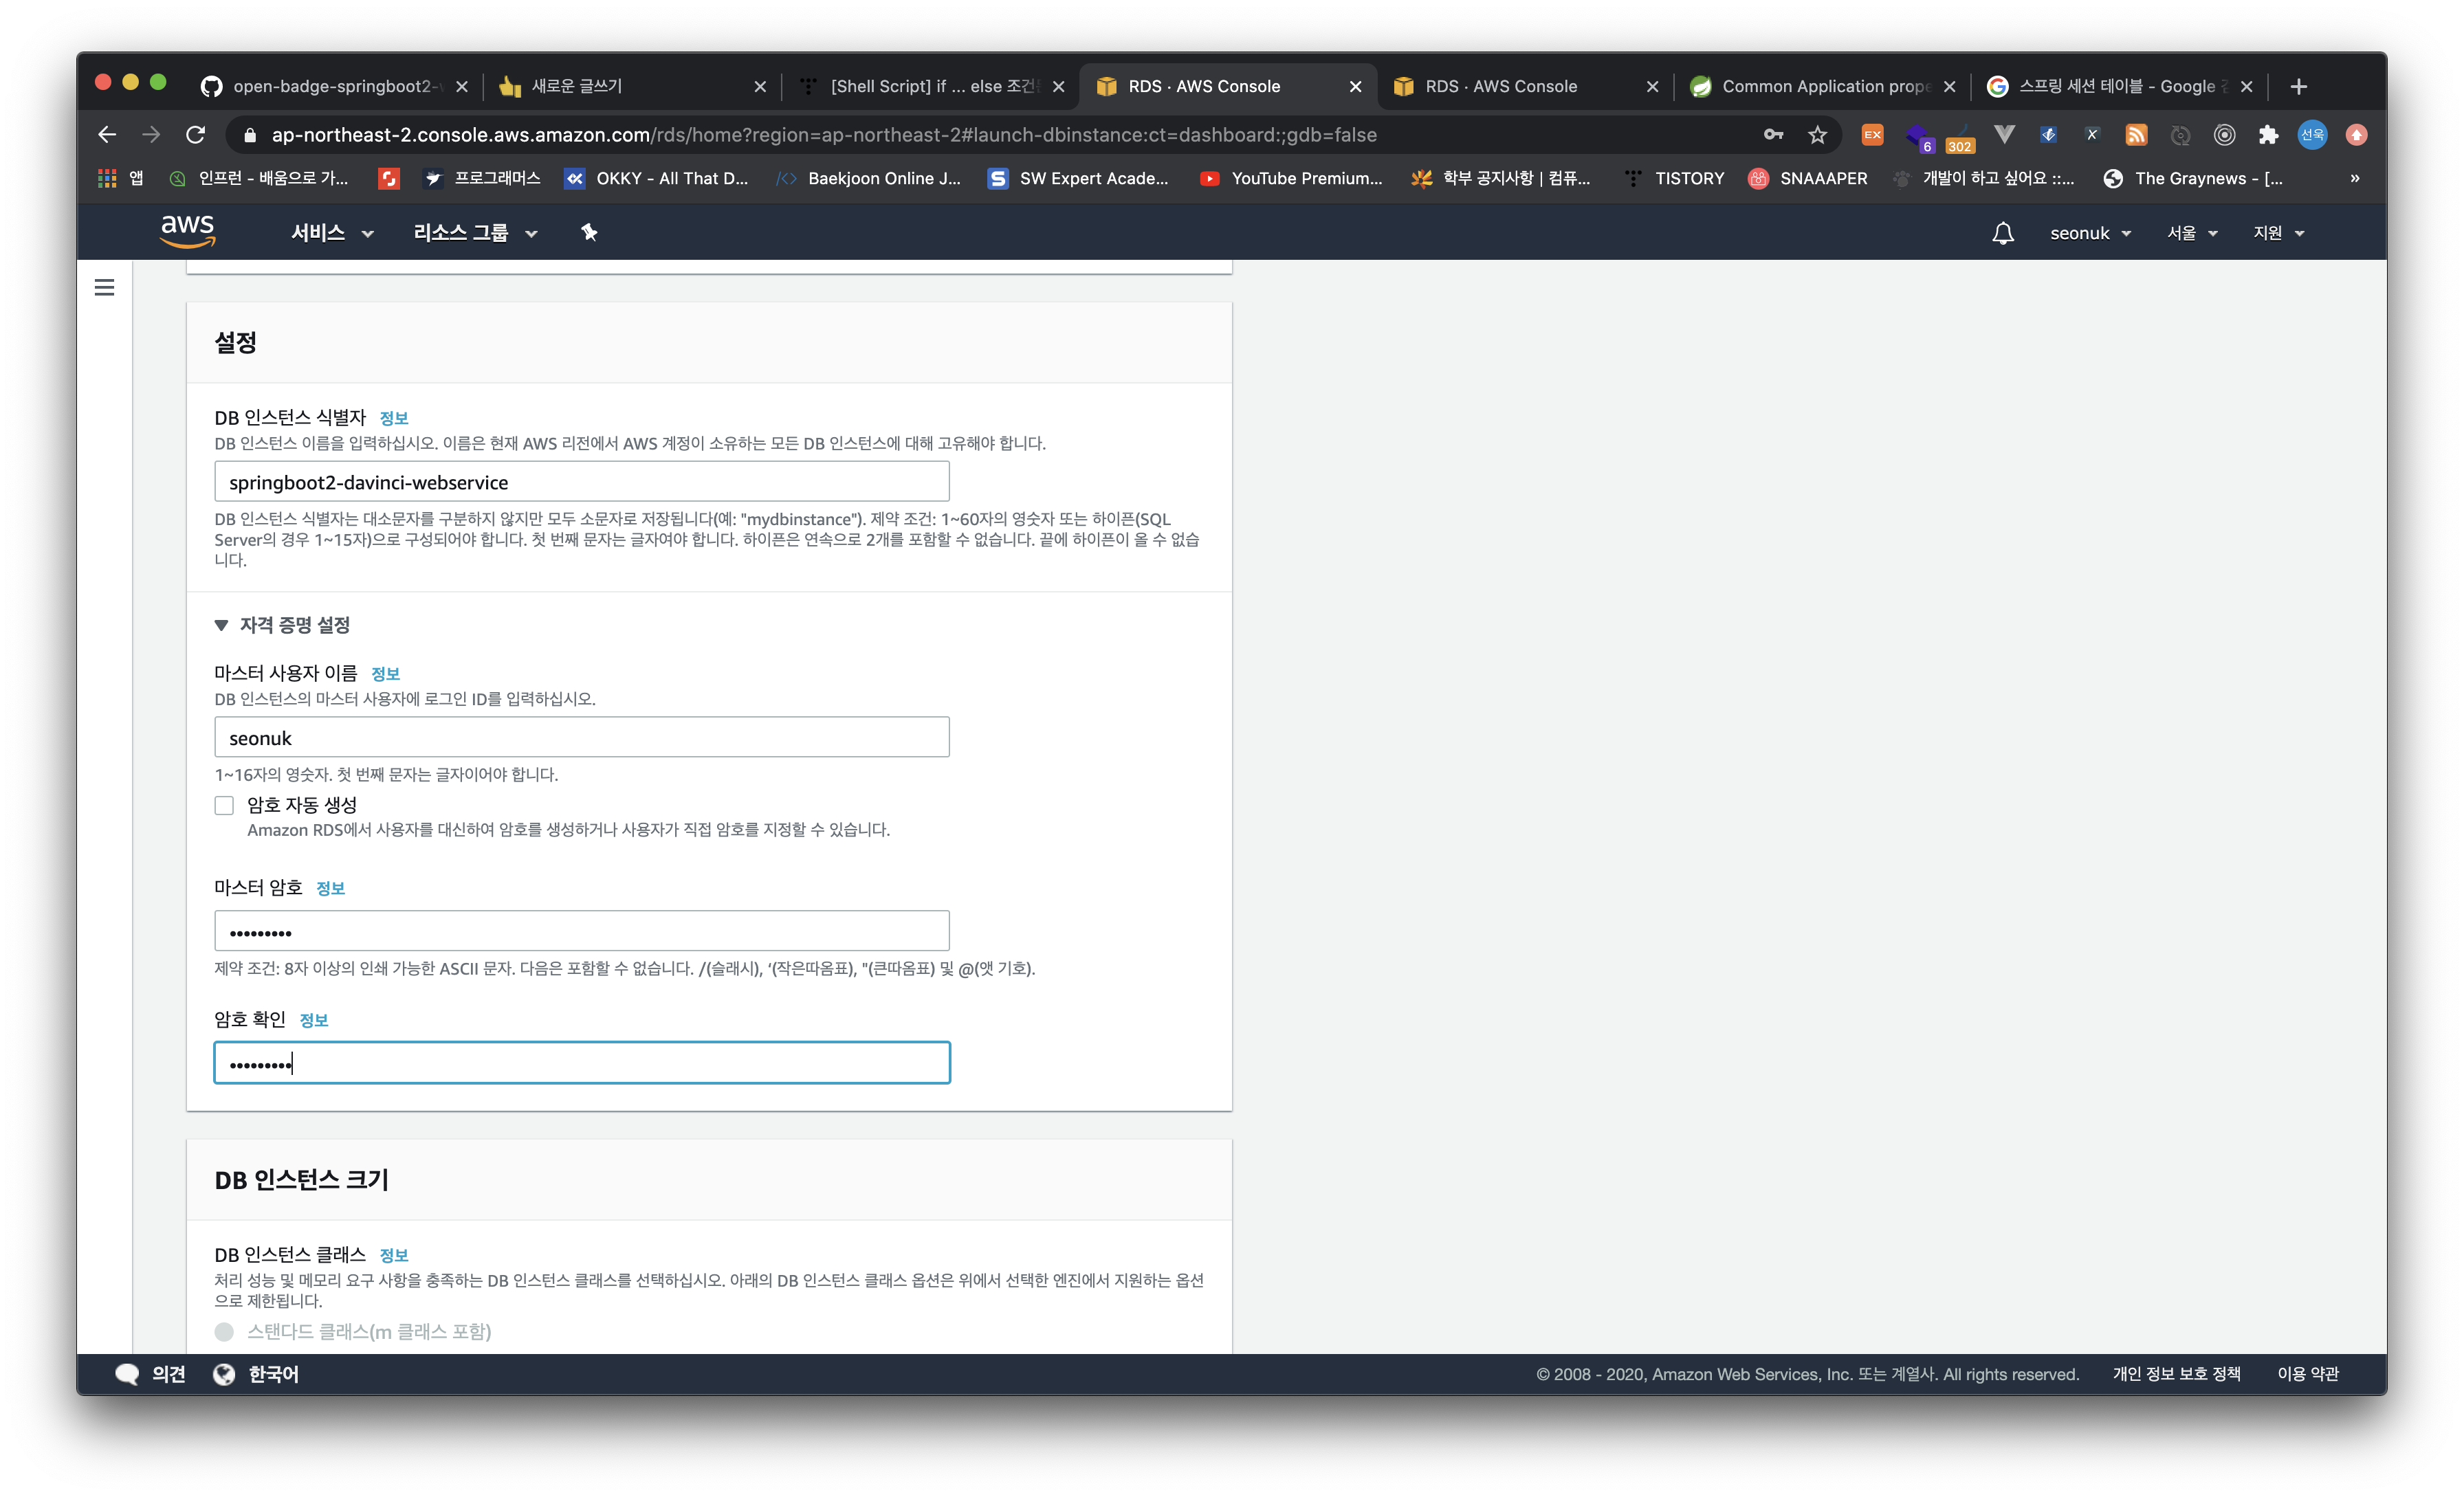The image size is (2464, 1497).
Task: Collapse the 자격 증명 설정 section
Action: (222, 625)
